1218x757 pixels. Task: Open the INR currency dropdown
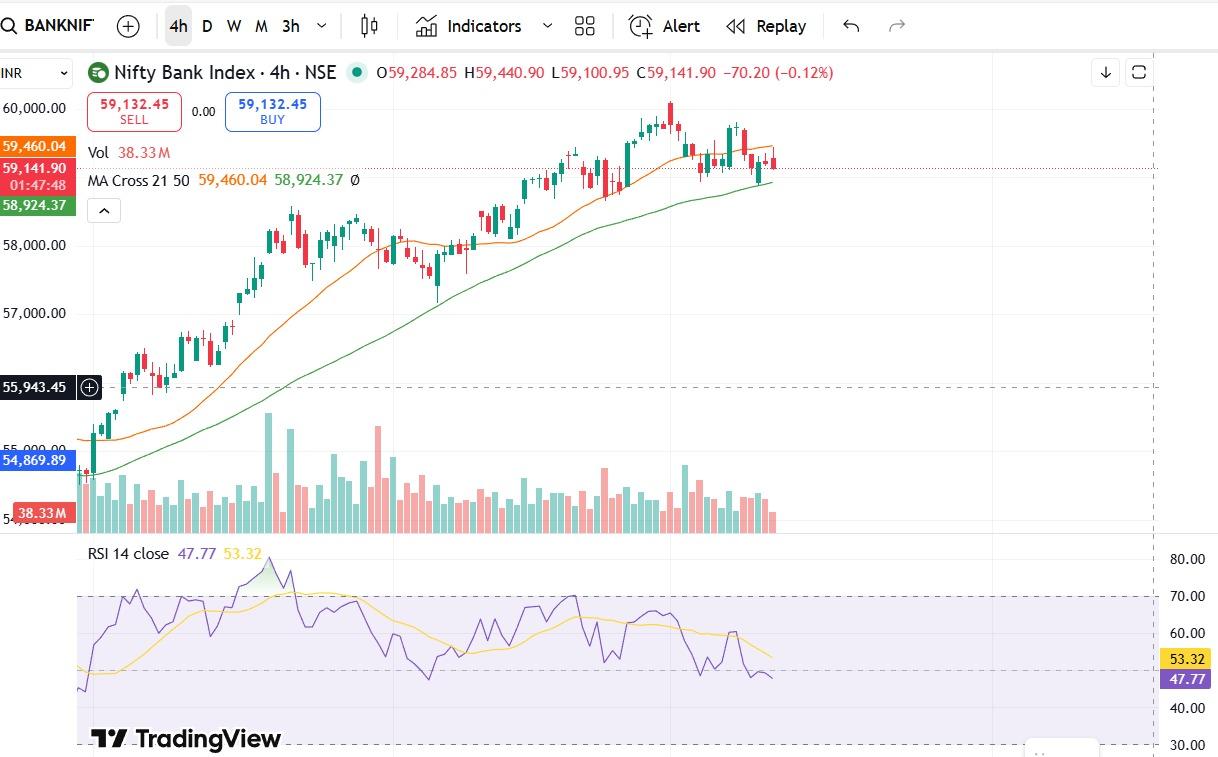tap(36, 73)
